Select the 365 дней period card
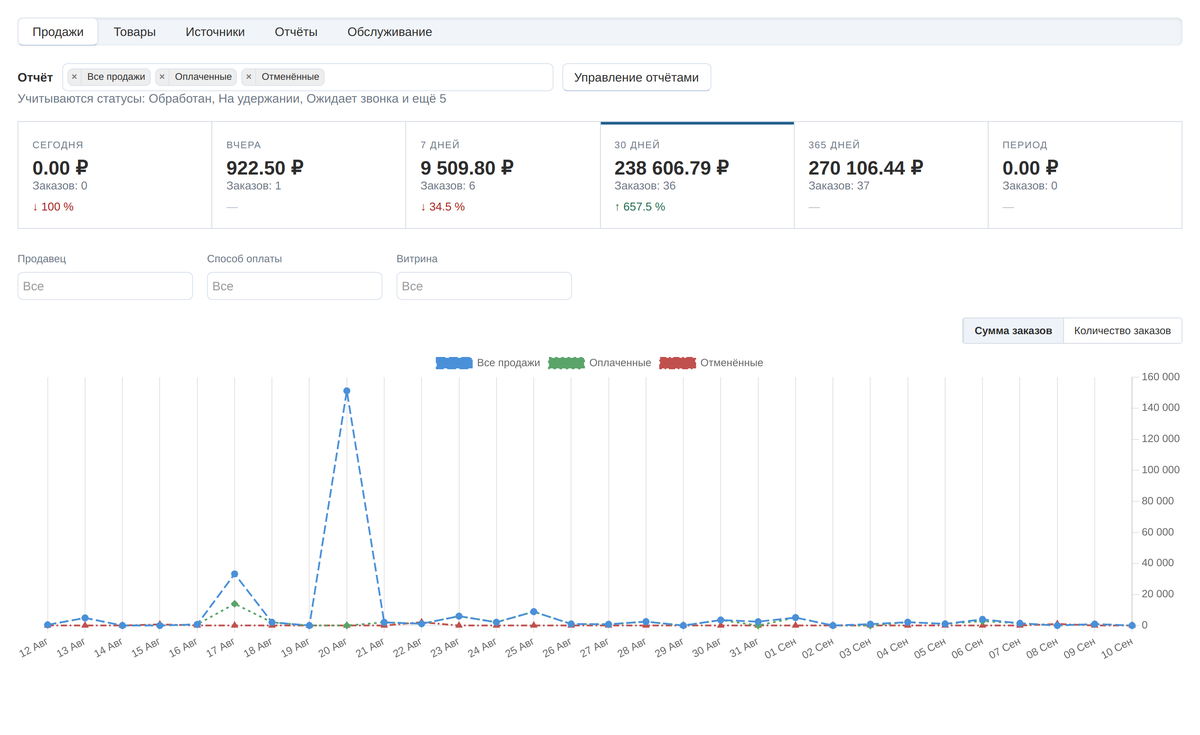The height and width of the screenshot is (735, 1200). click(x=891, y=175)
